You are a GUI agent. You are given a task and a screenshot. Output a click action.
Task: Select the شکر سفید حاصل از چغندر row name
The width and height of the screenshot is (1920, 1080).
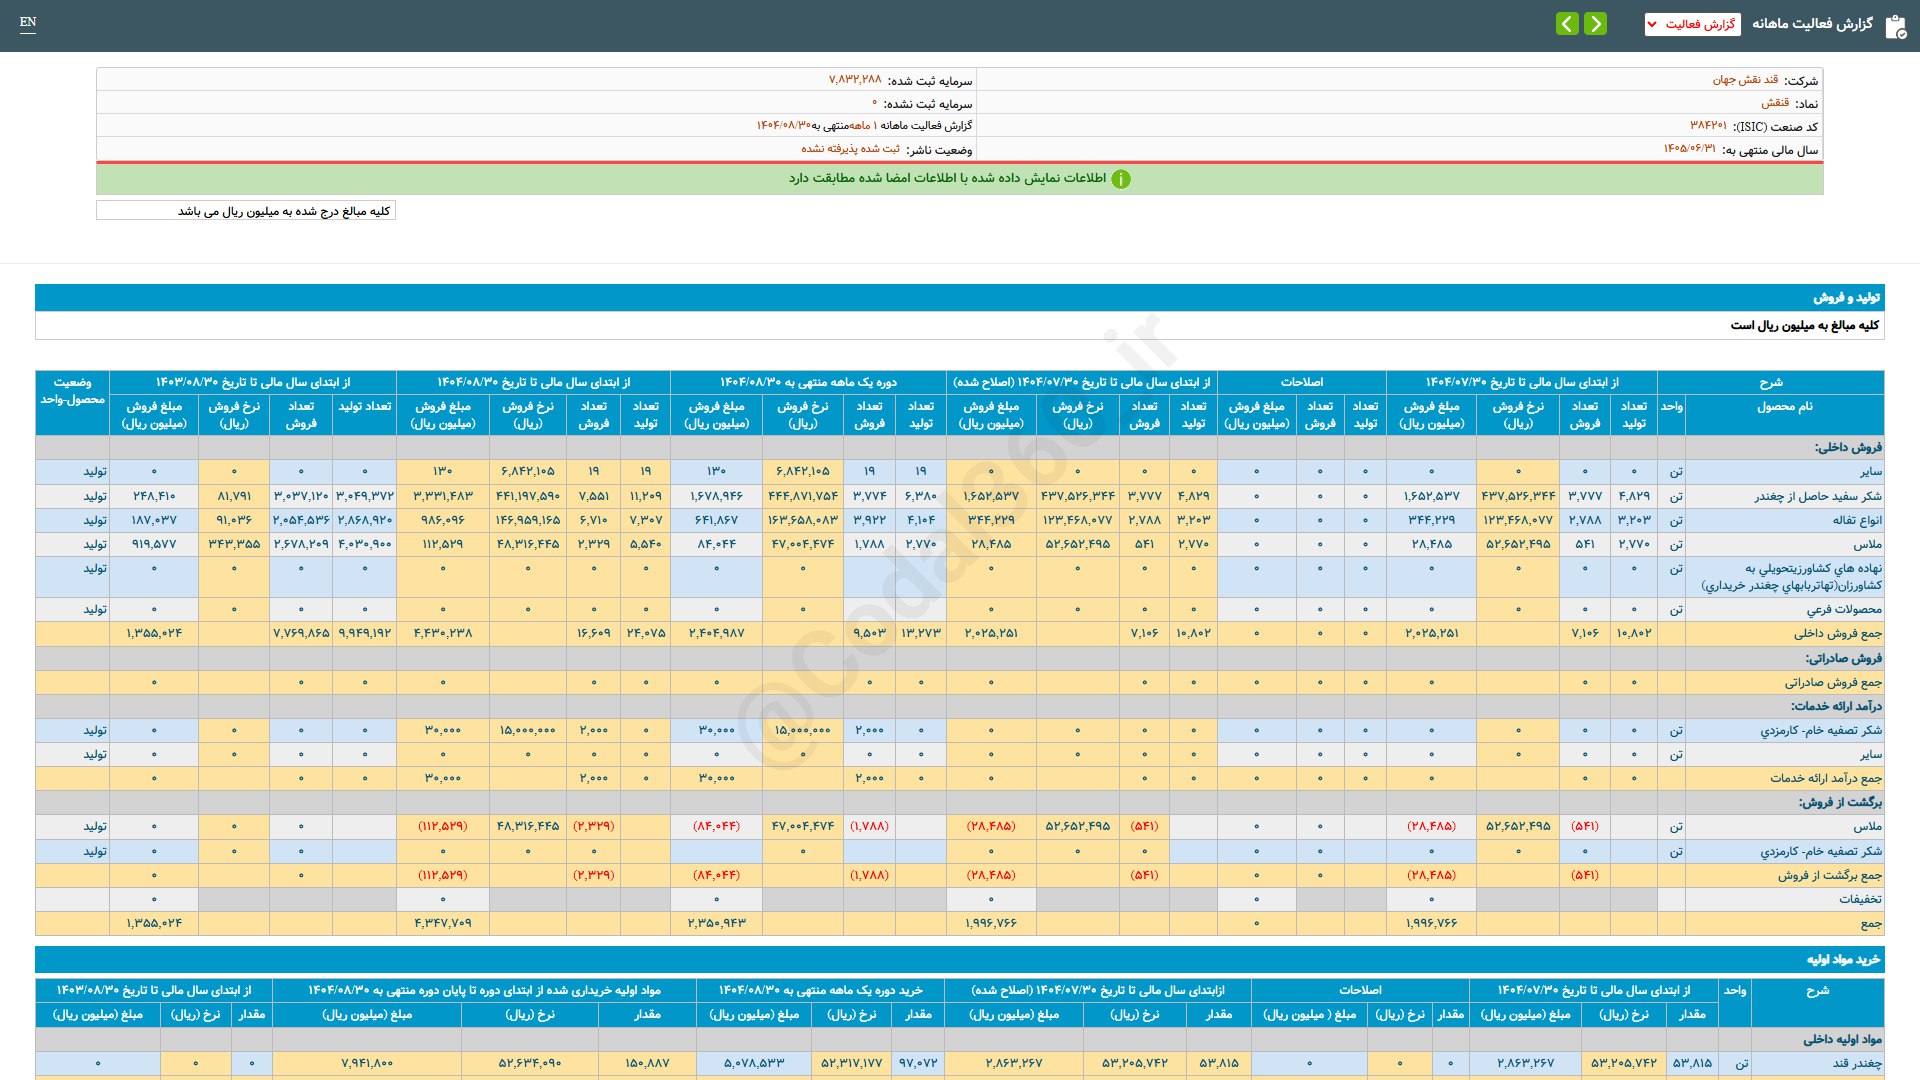pyautogui.click(x=1817, y=496)
